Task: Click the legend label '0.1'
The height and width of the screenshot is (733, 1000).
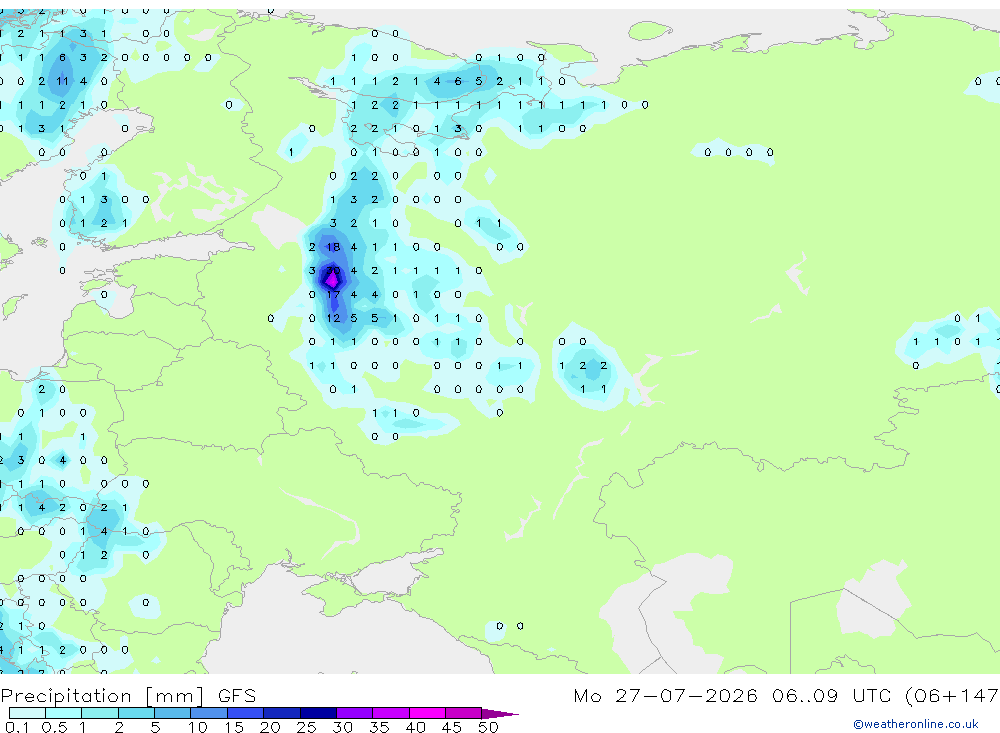Action: pyautogui.click(x=17, y=727)
